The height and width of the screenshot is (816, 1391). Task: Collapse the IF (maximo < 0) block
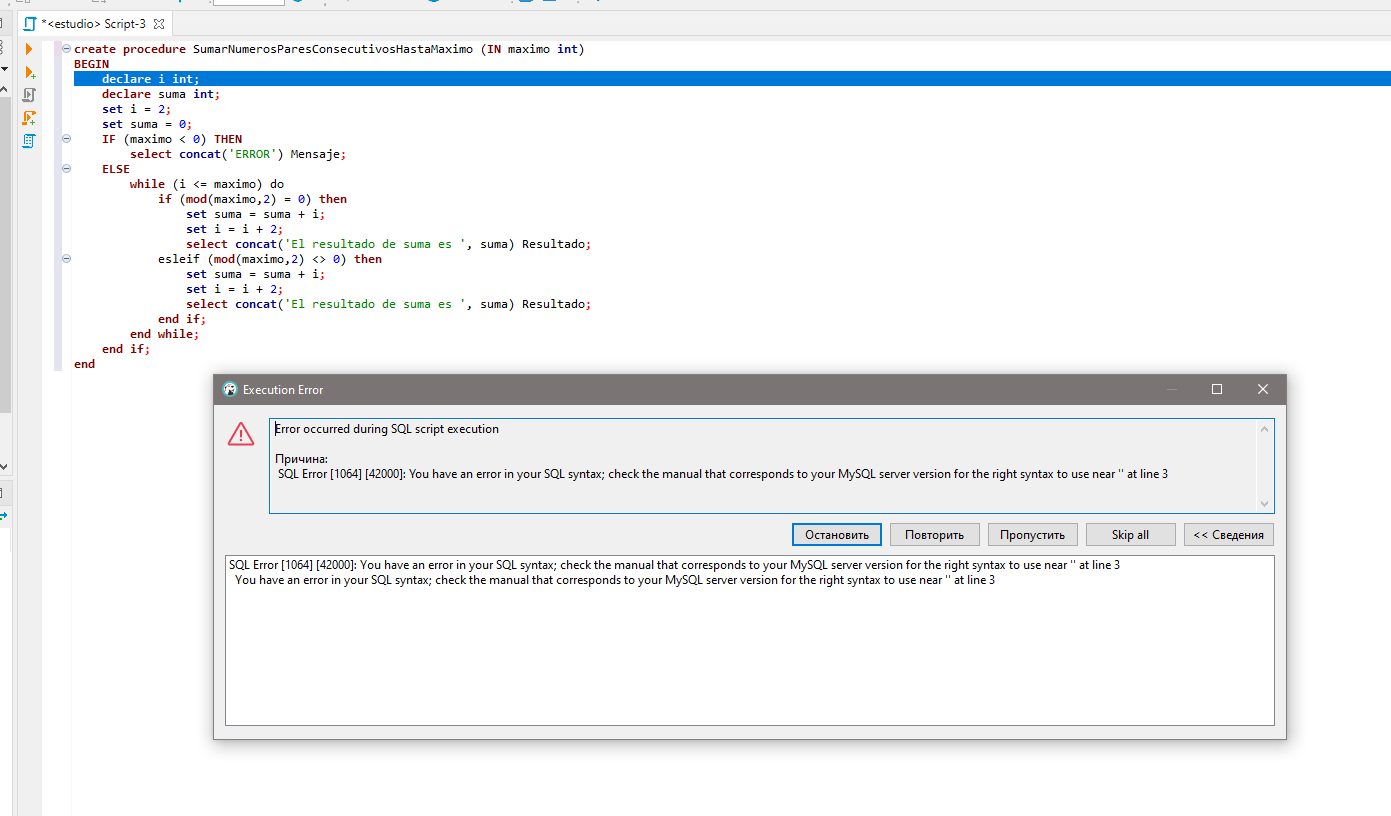(66, 139)
